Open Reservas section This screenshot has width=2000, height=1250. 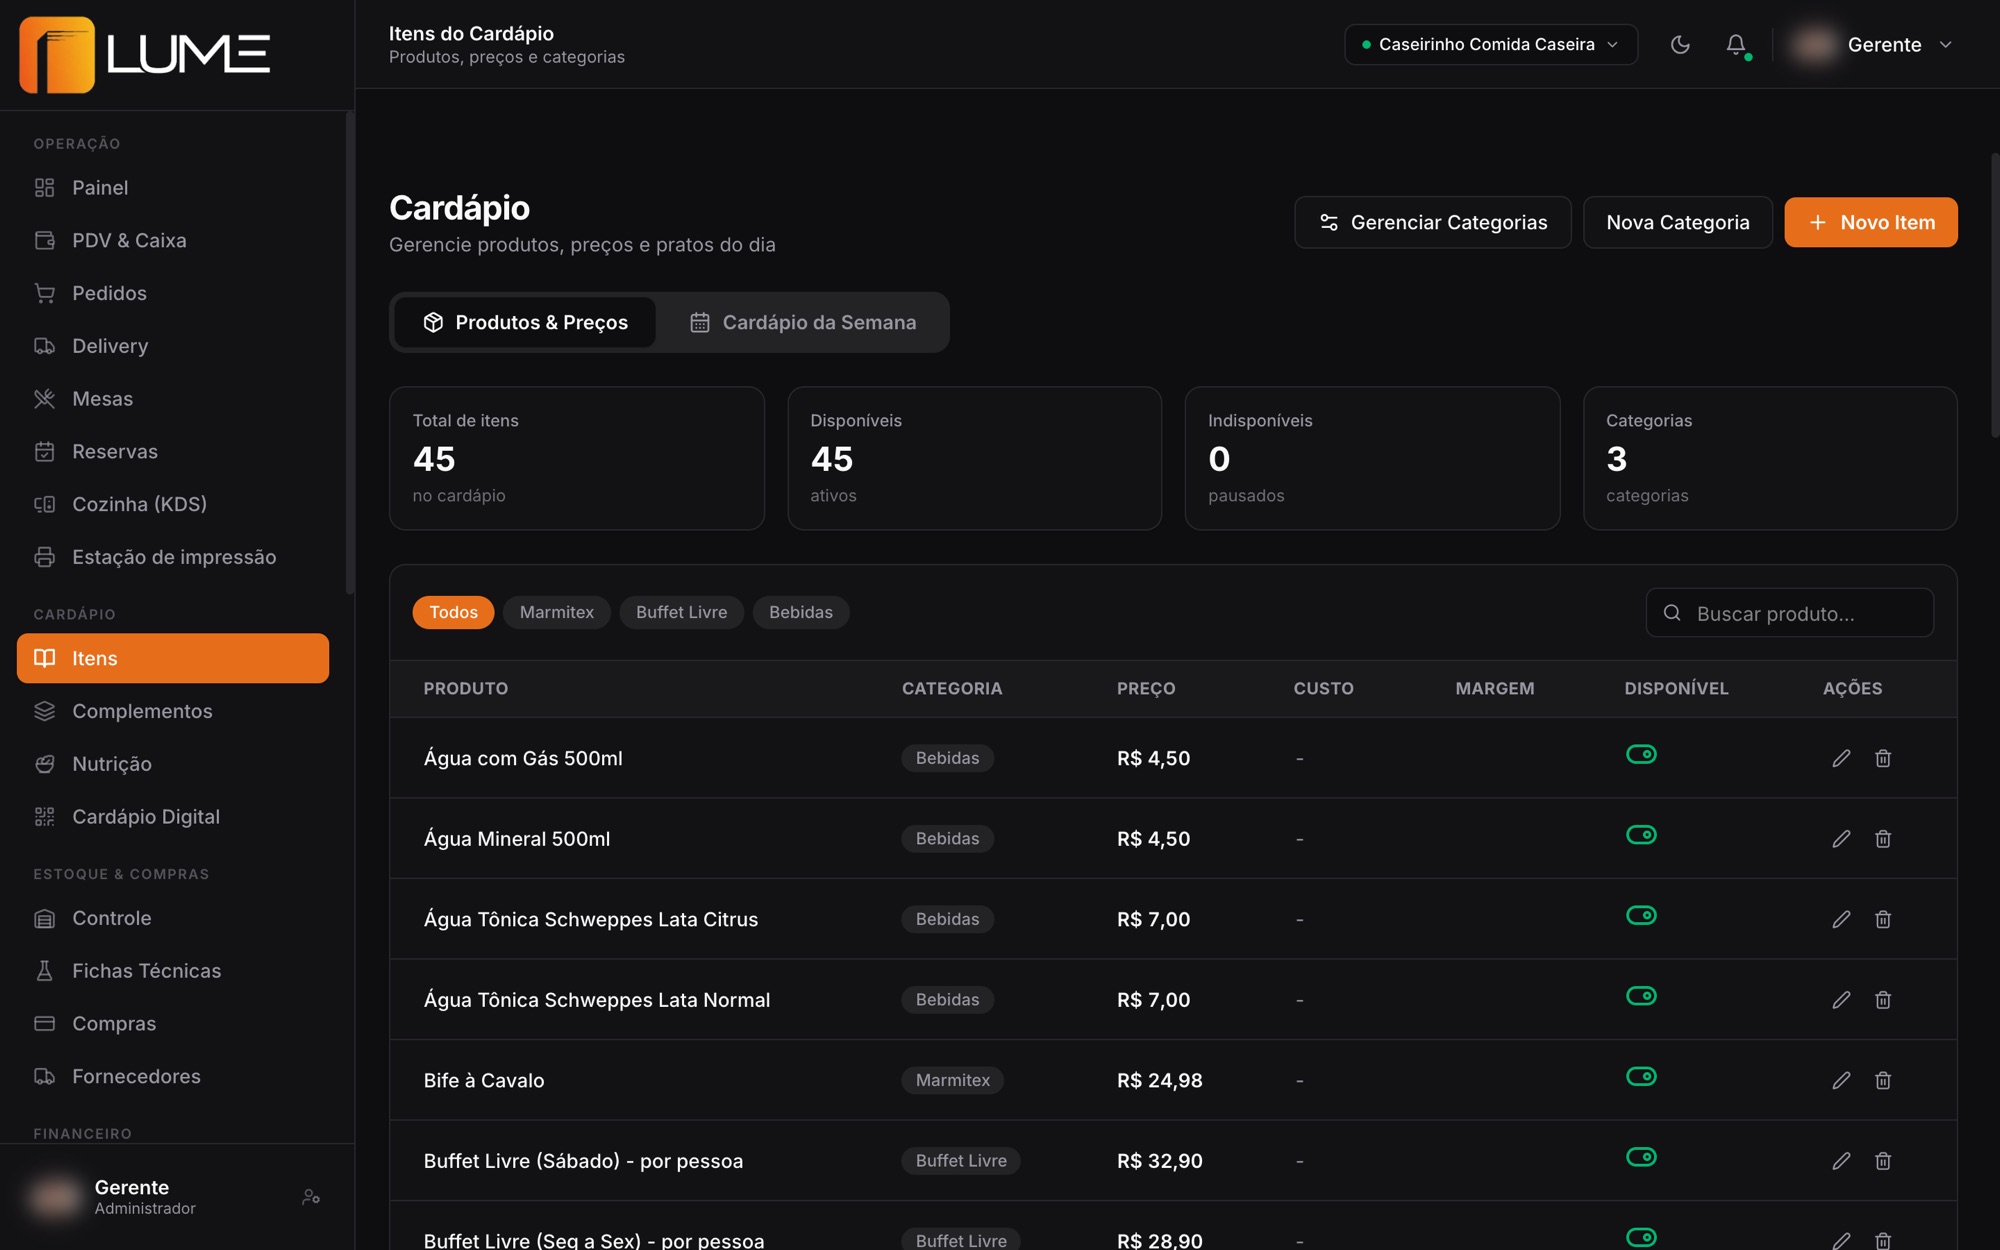pyautogui.click(x=173, y=451)
